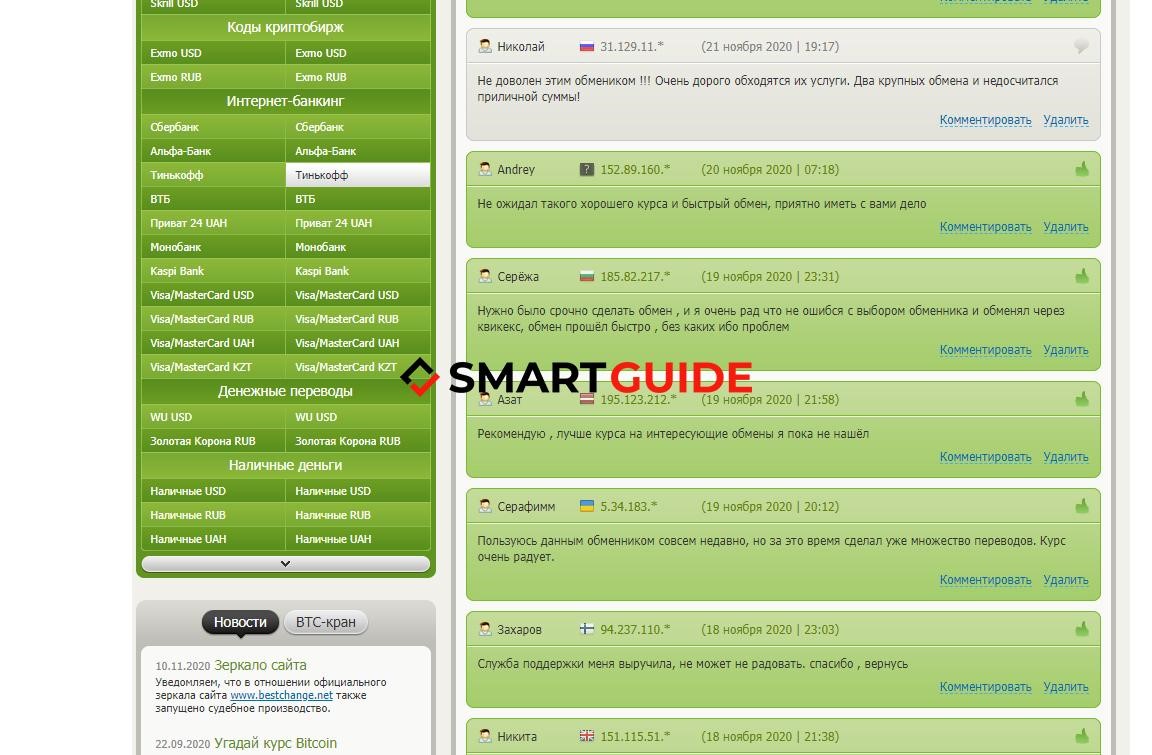1152x755 pixels.
Task: Click the user avatar icon next to Николай
Action: 485,46
